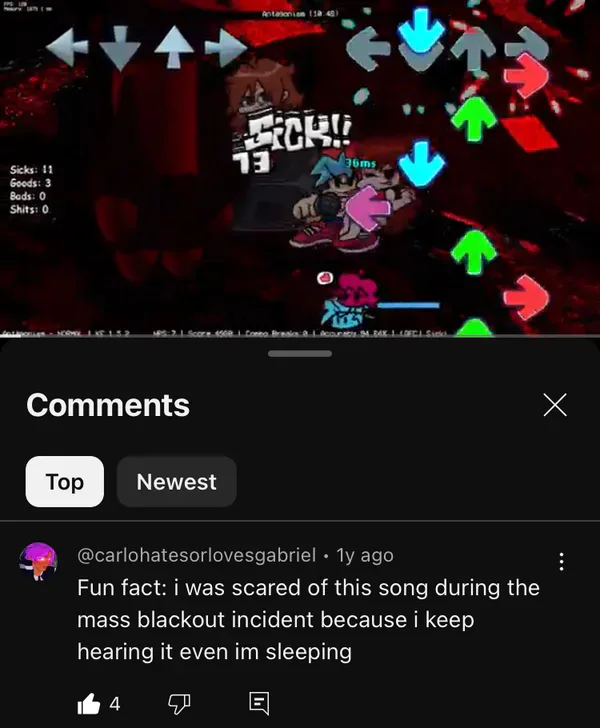Screen dimensions: 600x728
Task: Tap the comments panel drag handle
Action: (x=300, y=354)
